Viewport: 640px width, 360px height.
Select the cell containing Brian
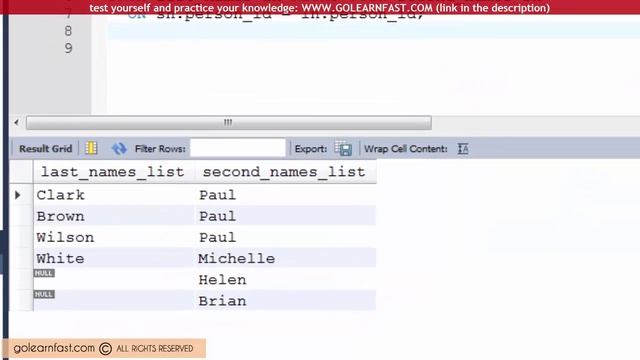tap(285, 301)
